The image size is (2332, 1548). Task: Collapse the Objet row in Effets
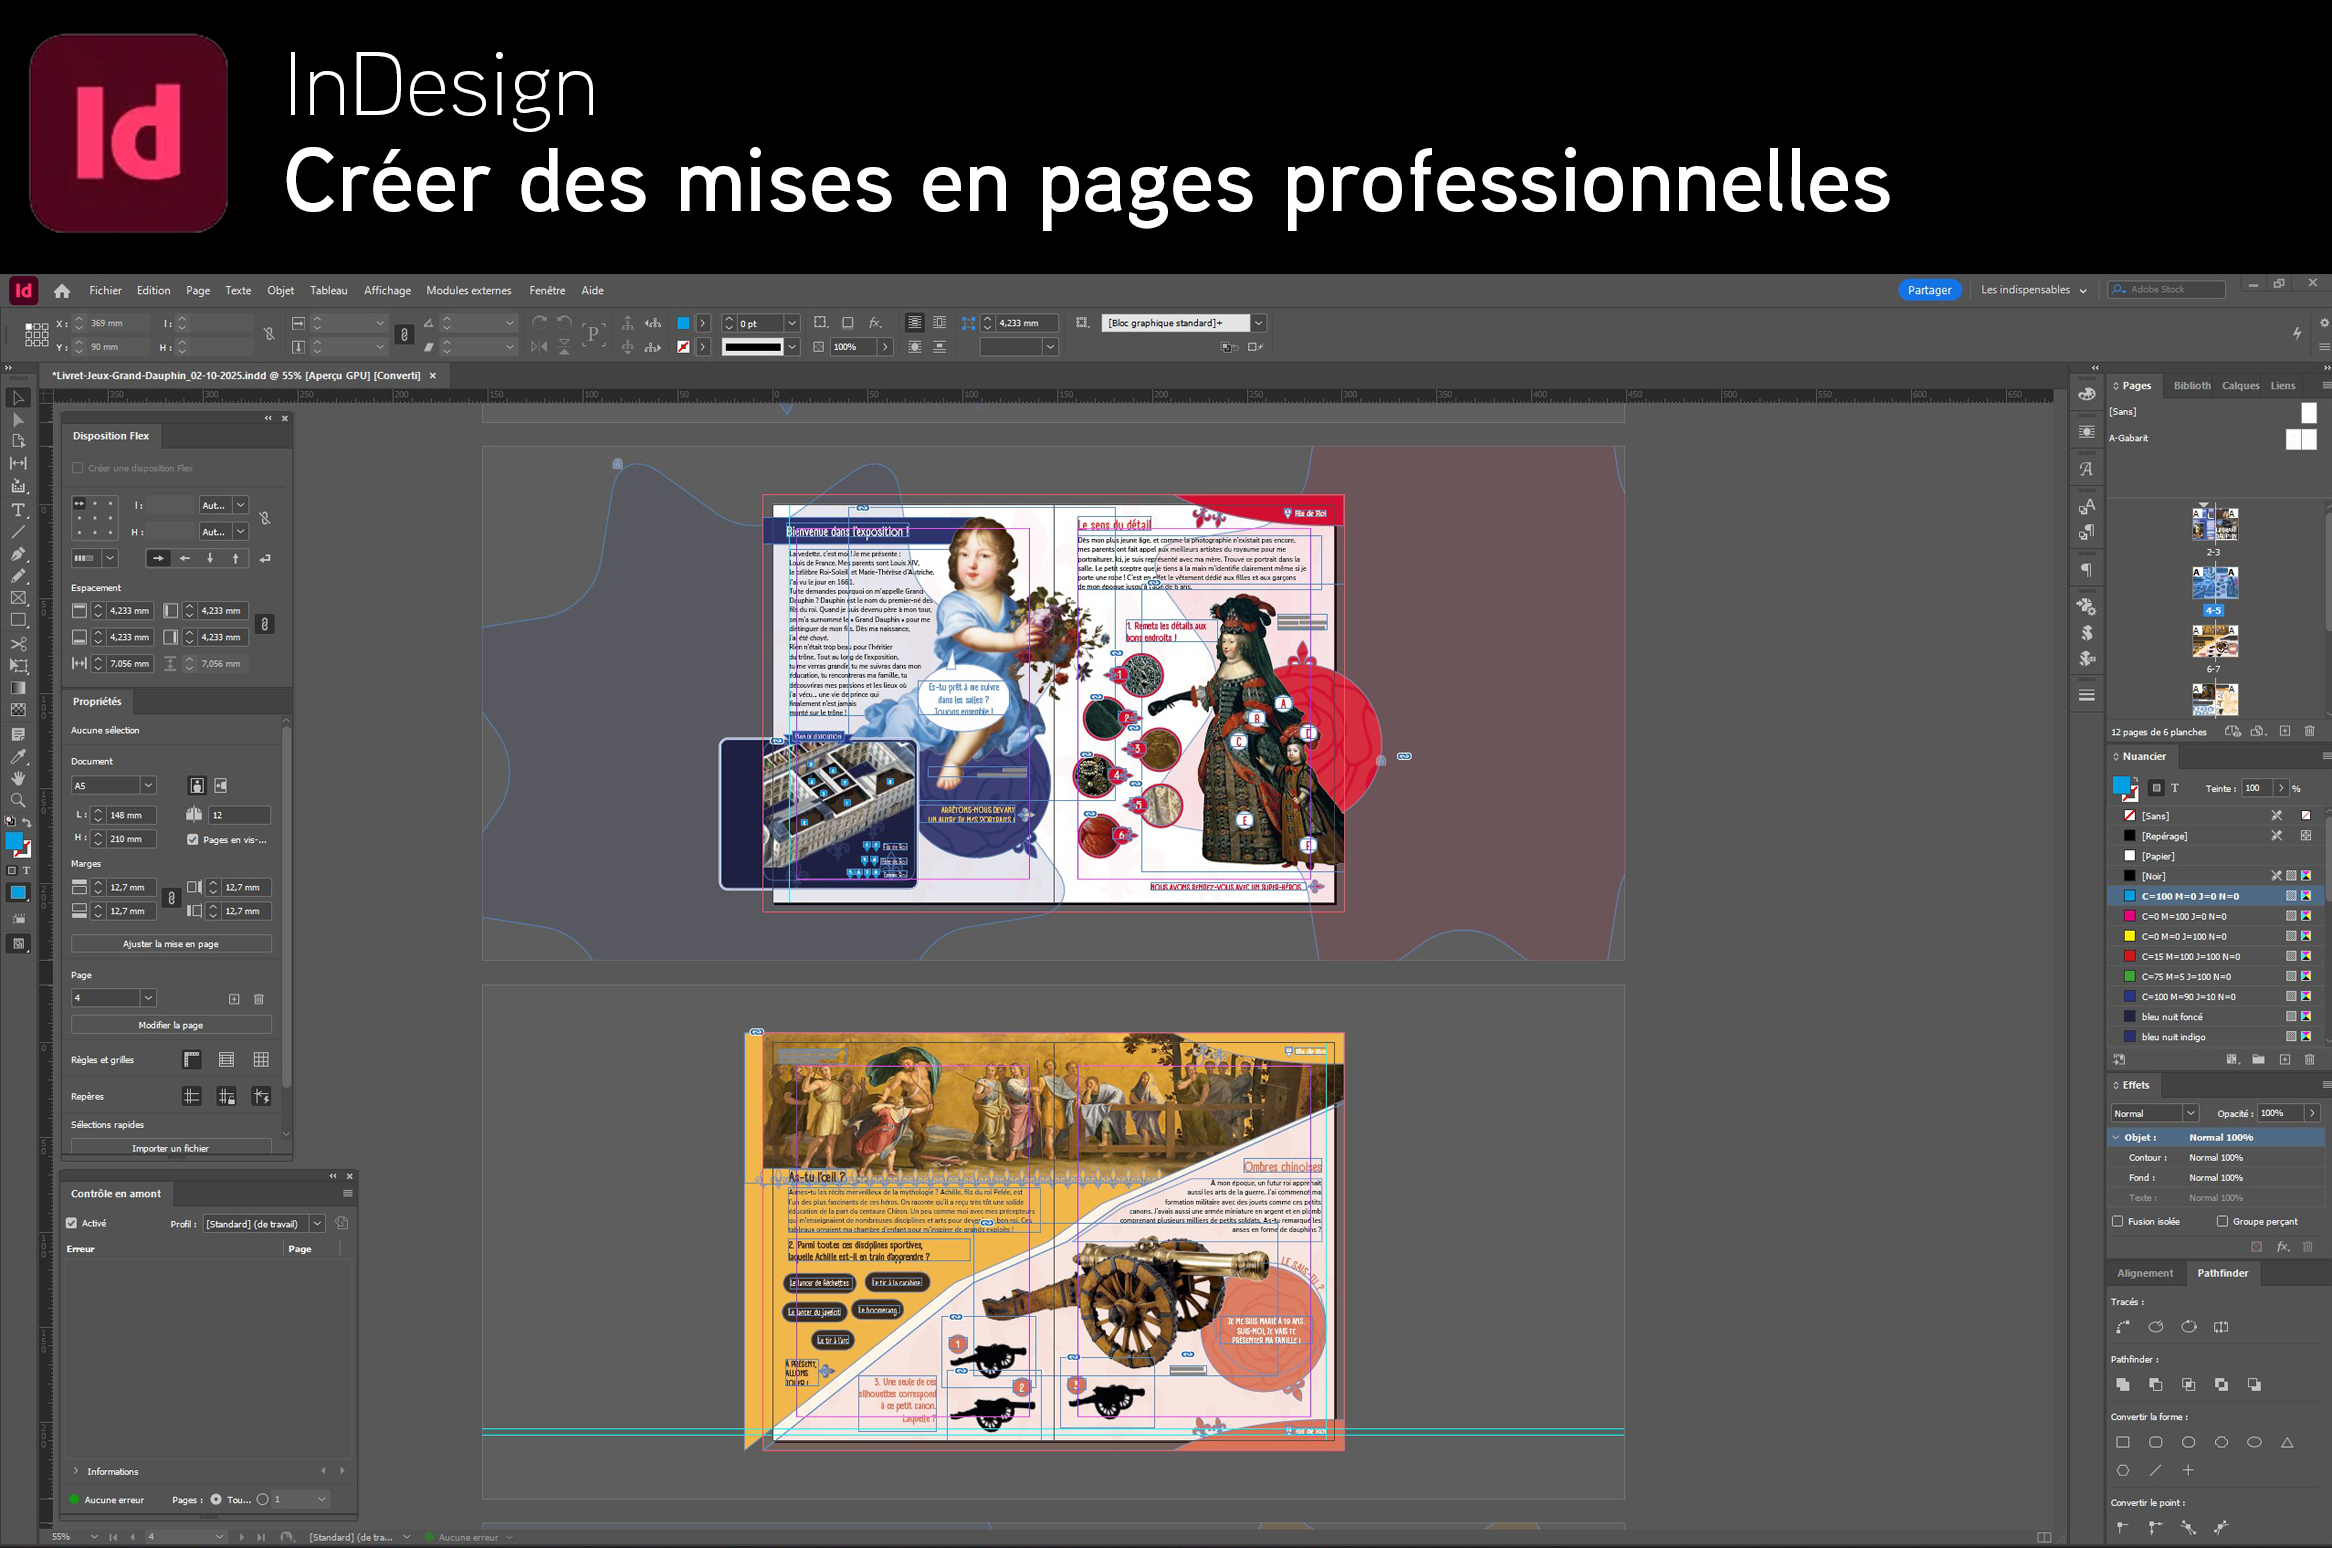coord(2116,1137)
